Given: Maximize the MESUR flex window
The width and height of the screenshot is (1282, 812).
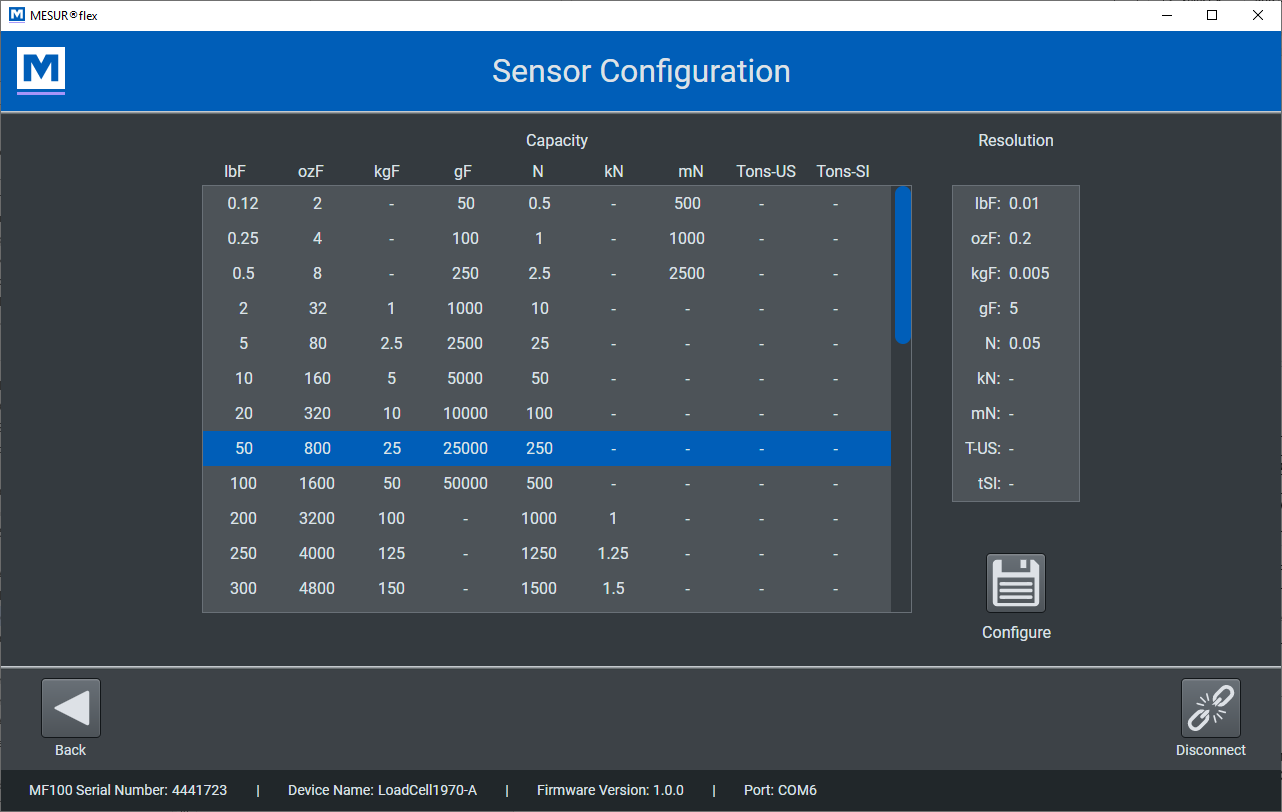Looking at the screenshot, I should (1211, 15).
